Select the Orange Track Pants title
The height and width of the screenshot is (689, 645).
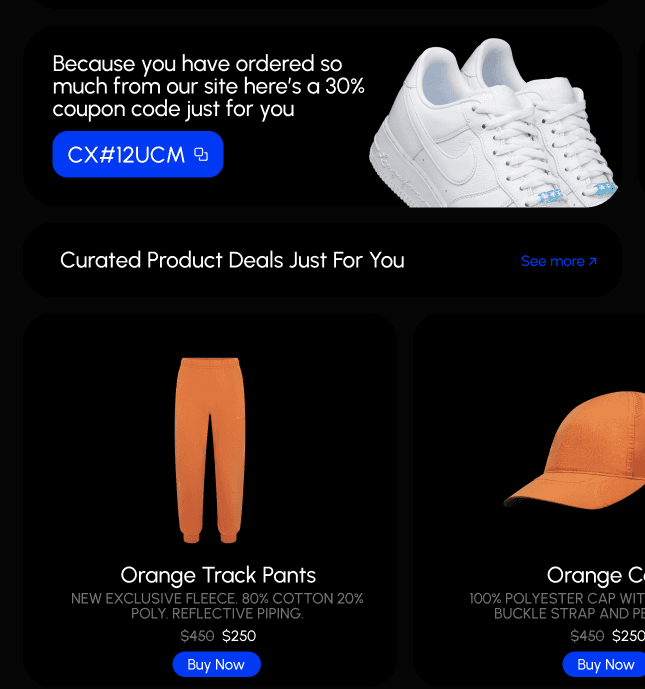coord(218,575)
